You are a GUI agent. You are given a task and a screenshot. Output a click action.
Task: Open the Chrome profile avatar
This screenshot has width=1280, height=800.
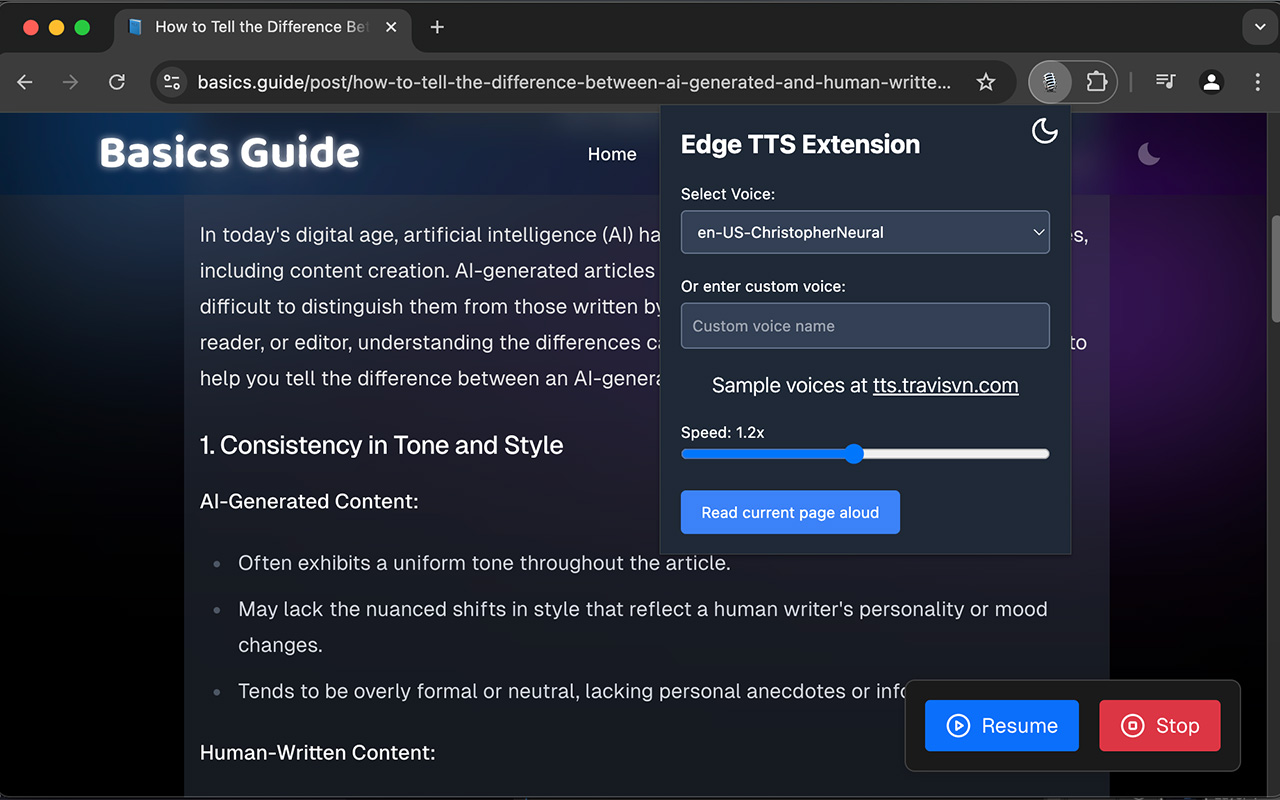[x=1211, y=82]
